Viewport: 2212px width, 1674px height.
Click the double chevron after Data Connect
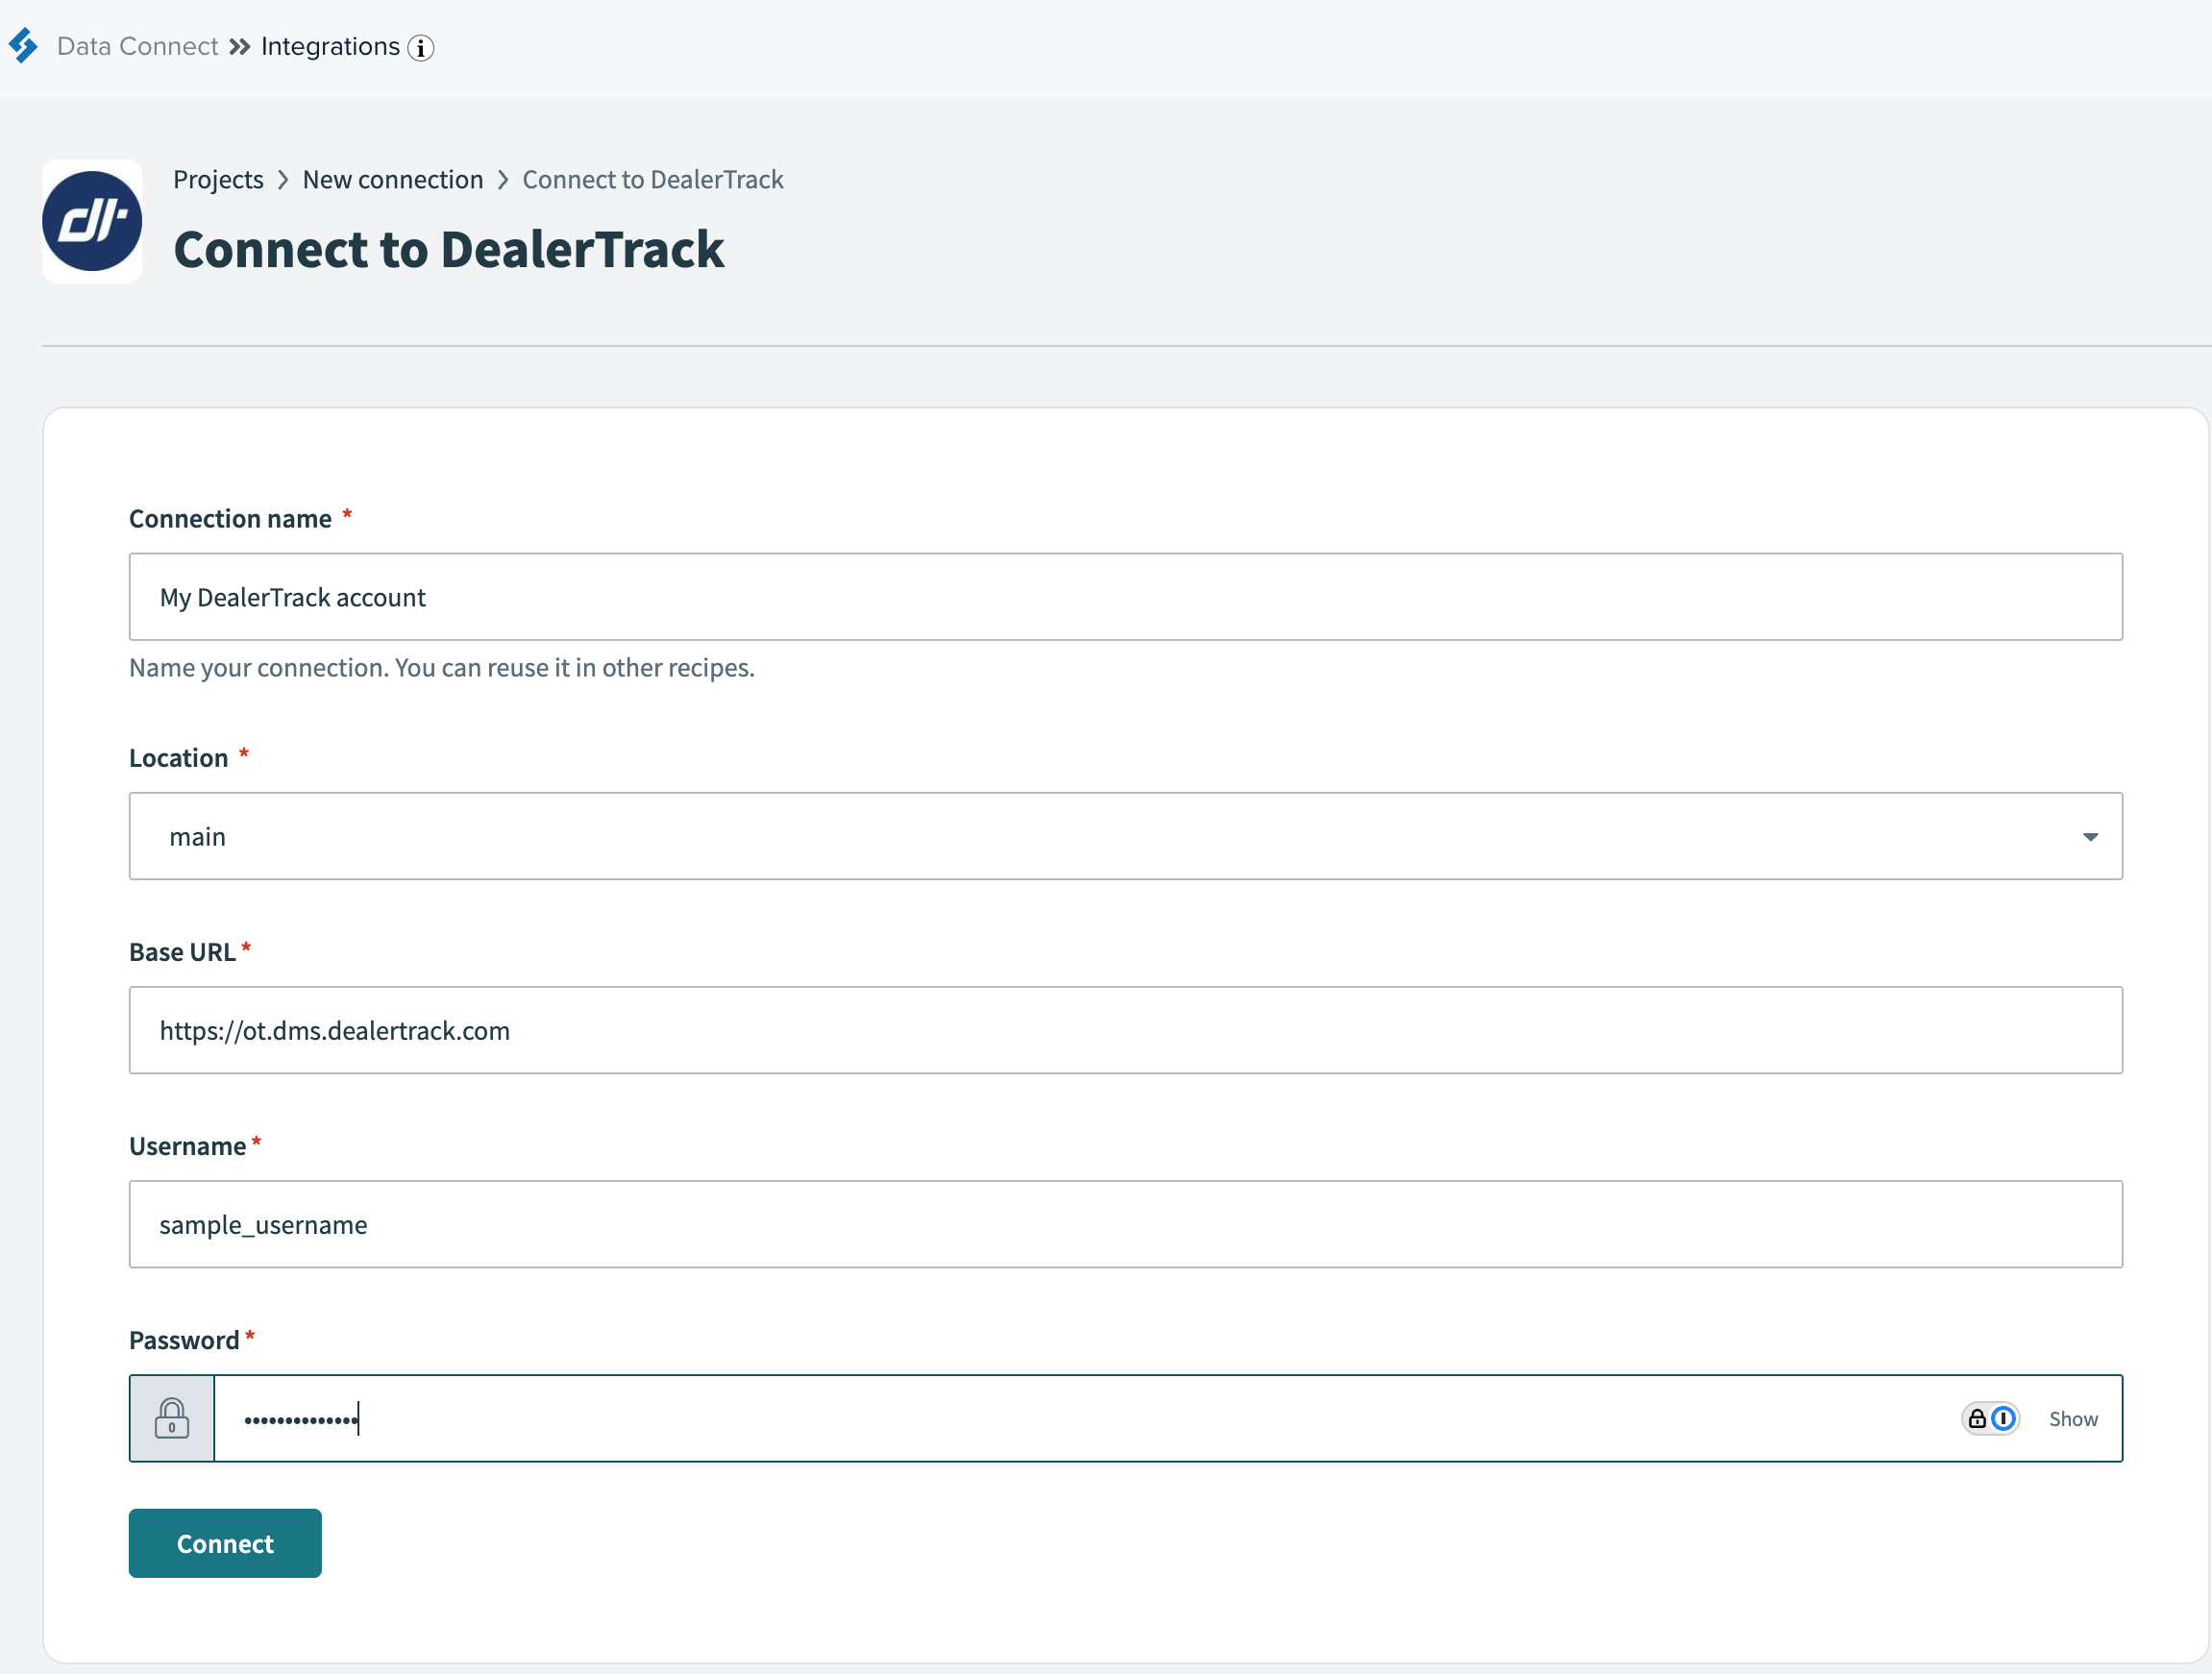(x=239, y=47)
